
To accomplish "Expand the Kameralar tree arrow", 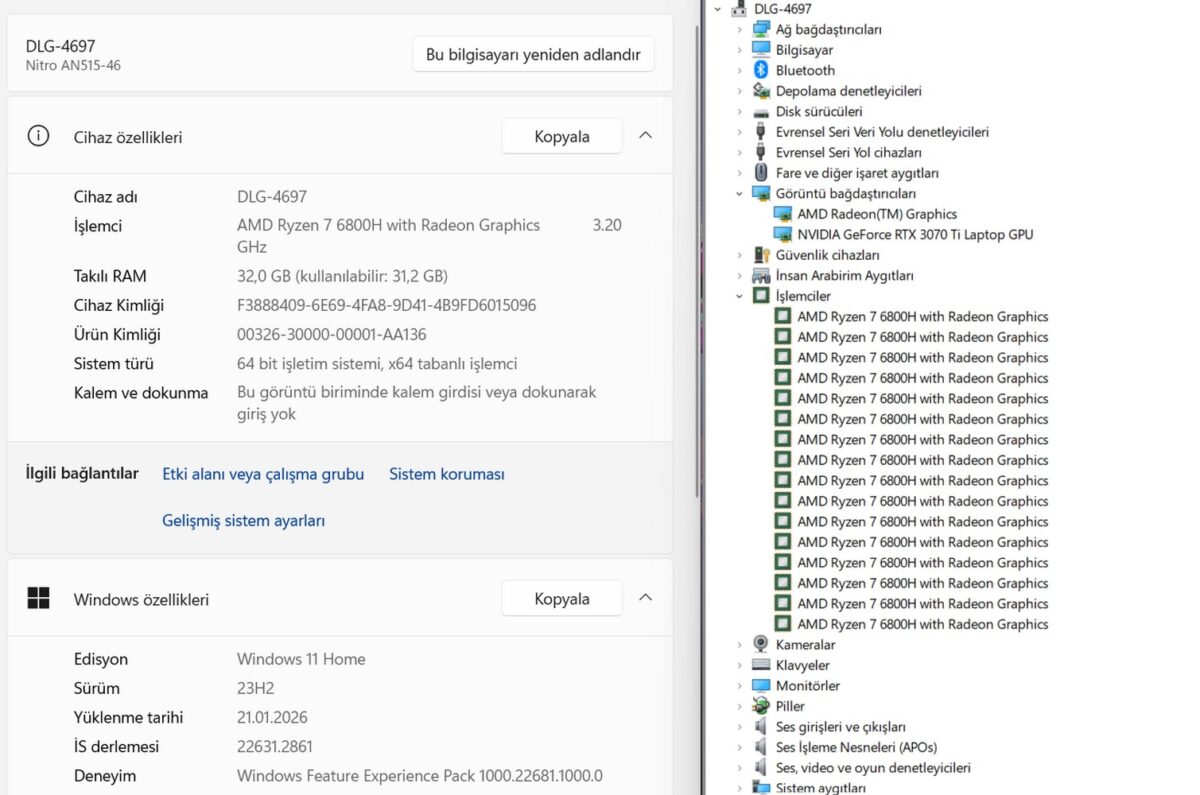I will point(740,645).
